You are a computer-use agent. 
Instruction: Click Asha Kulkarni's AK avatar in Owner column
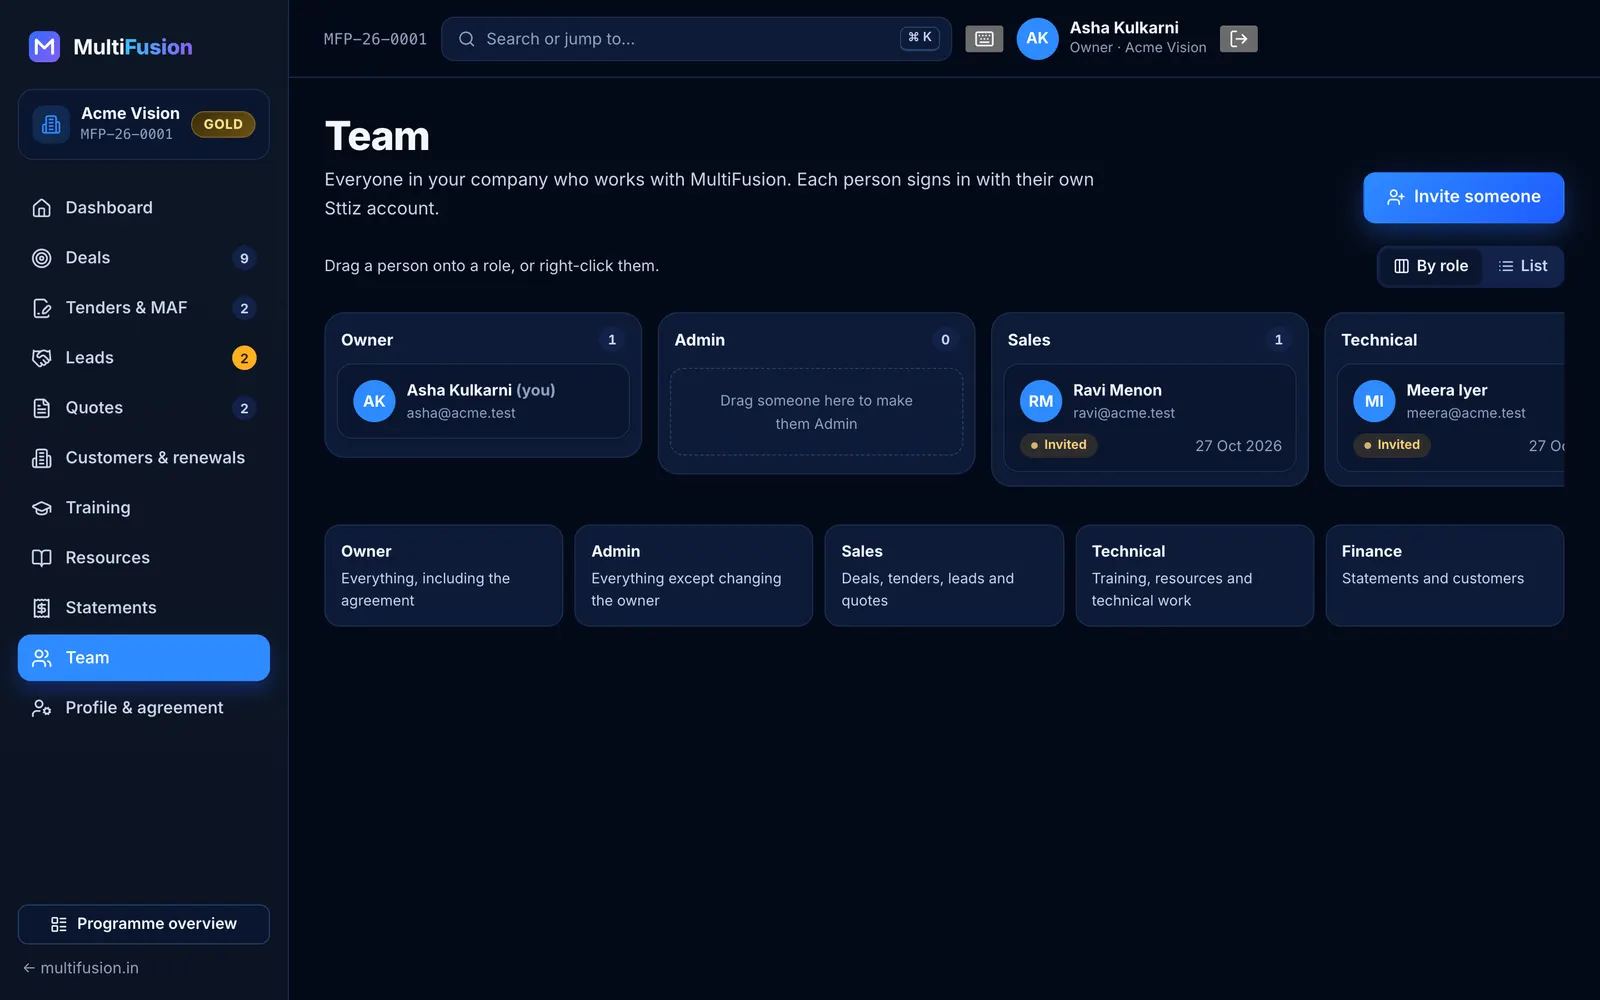click(374, 401)
